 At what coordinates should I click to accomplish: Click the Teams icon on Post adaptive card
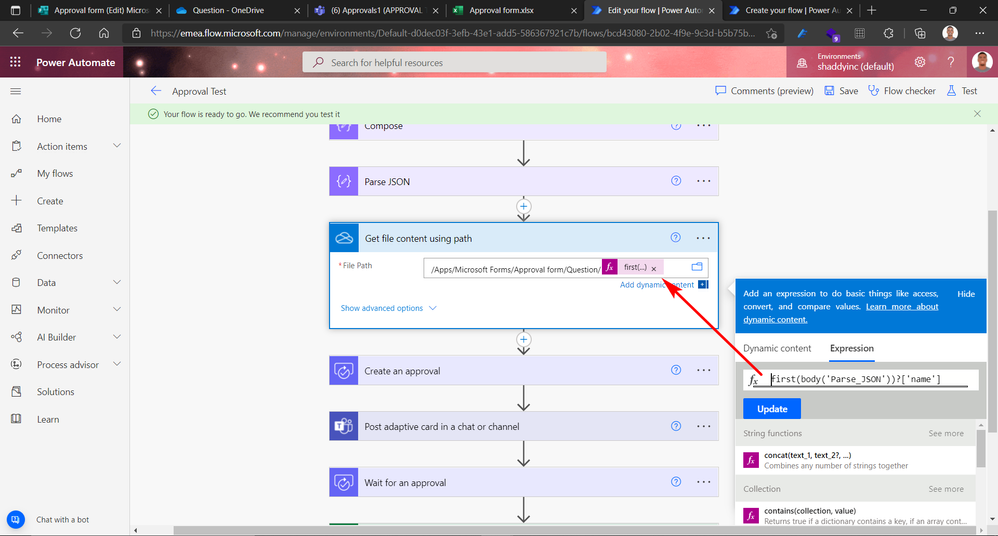pyautogui.click(x=344, y=427)
